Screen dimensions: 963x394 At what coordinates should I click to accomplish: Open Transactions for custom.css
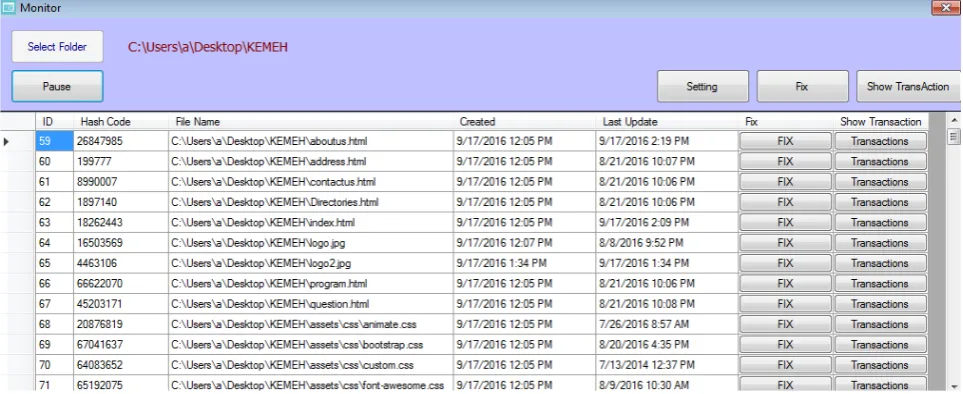point(880,365)
